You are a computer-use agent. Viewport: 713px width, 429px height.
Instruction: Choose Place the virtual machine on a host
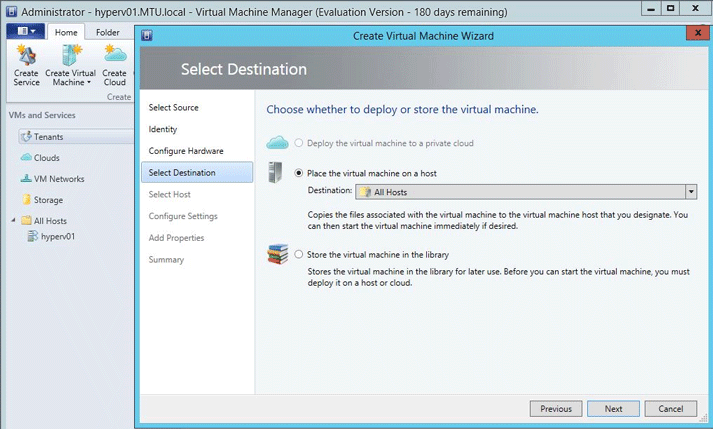pyautogui.click(x=299, y=173)
